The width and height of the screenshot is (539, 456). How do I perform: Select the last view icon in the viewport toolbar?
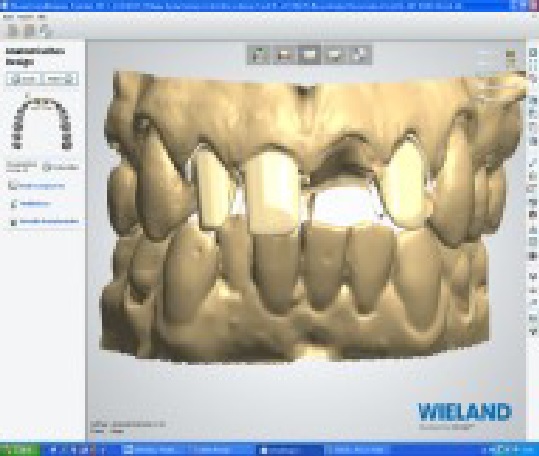(360, 55)
